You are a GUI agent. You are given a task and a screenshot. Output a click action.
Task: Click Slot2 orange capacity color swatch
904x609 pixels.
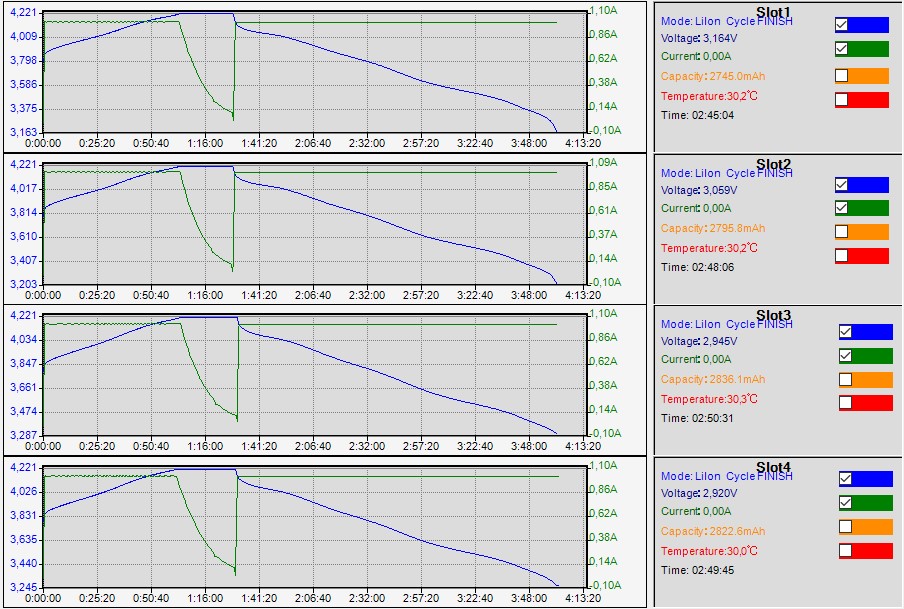click(868, 231)
